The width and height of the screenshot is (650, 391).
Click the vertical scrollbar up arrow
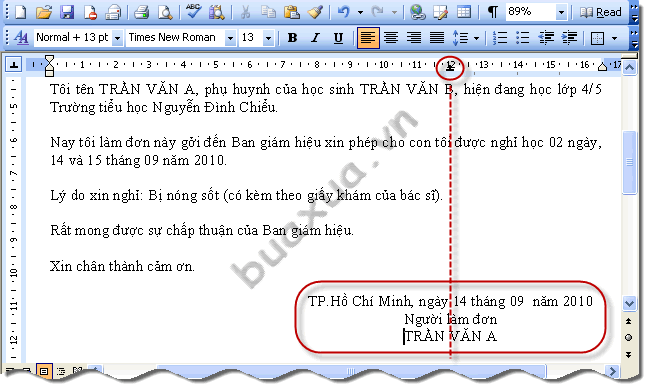630,67
